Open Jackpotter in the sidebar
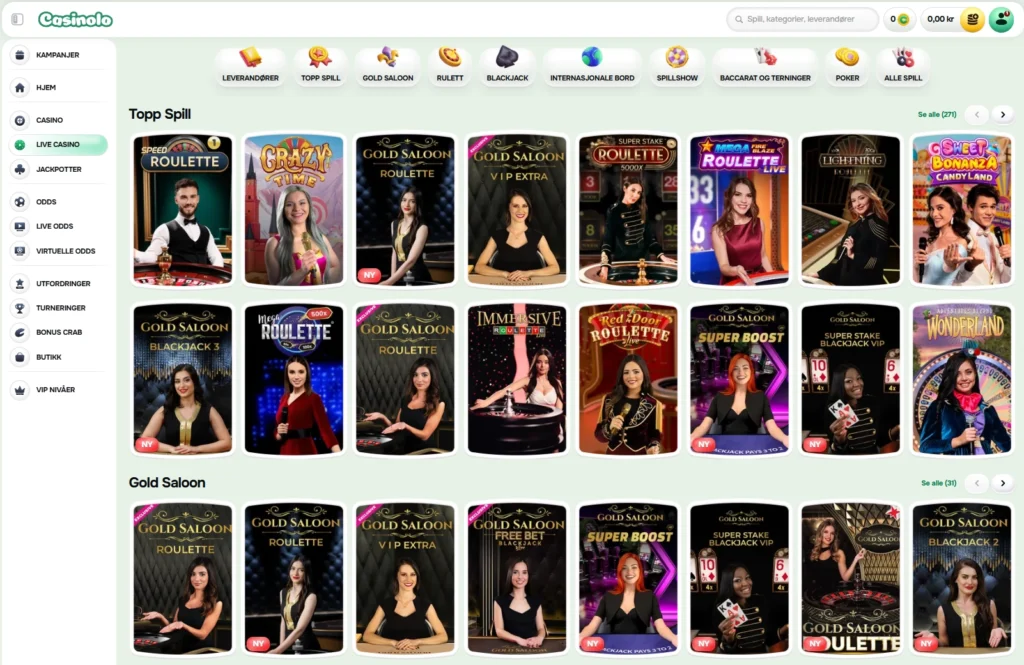The image size is (1024, 665). (58, 169)
